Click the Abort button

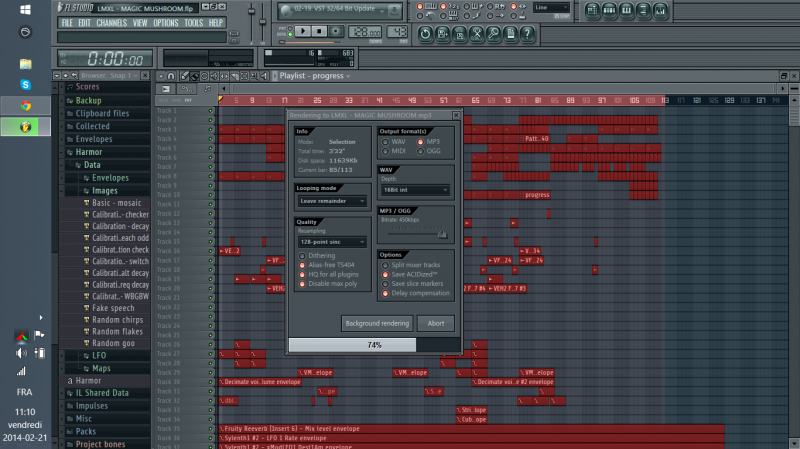[436, 323]
